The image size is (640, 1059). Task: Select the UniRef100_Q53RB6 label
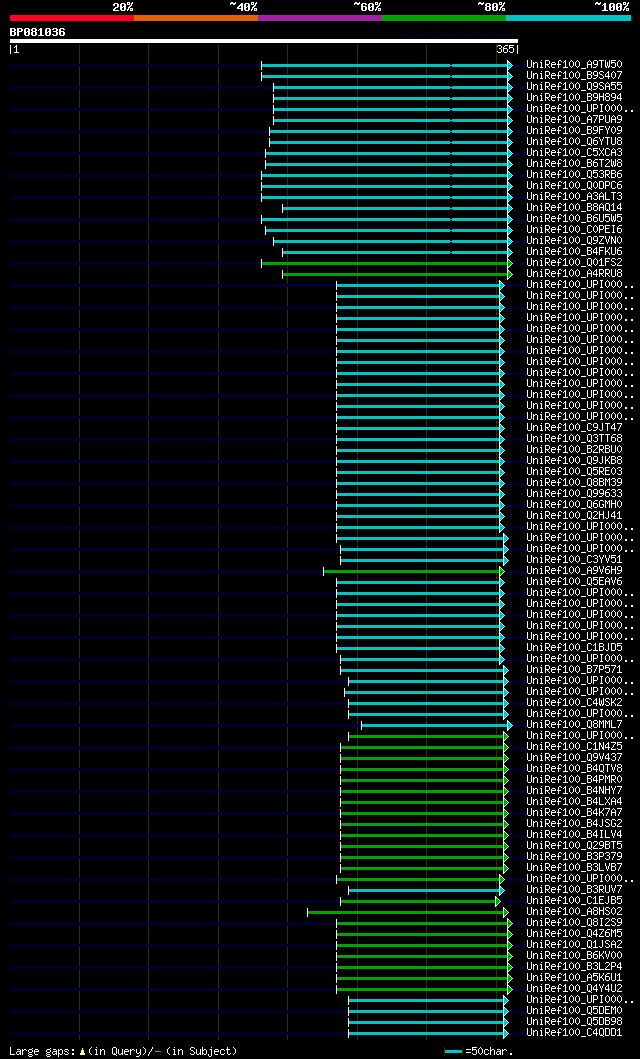point(575,175)
